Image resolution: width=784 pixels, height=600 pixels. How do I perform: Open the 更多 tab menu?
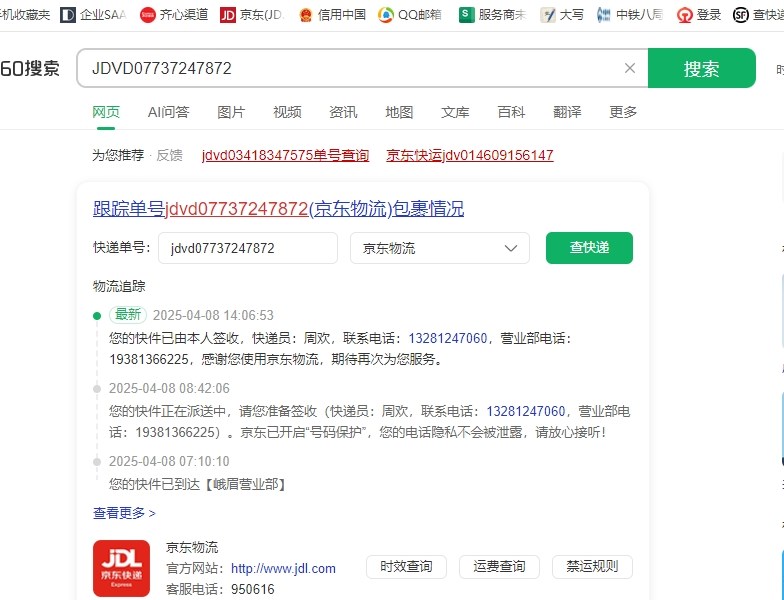[623, 112]
